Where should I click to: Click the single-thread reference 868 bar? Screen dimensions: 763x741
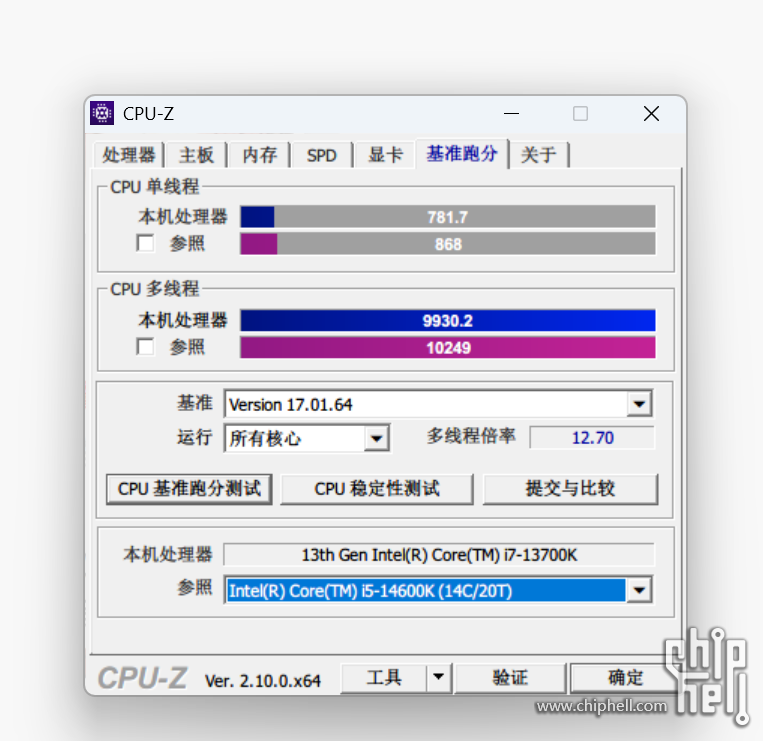pos(448,244)
